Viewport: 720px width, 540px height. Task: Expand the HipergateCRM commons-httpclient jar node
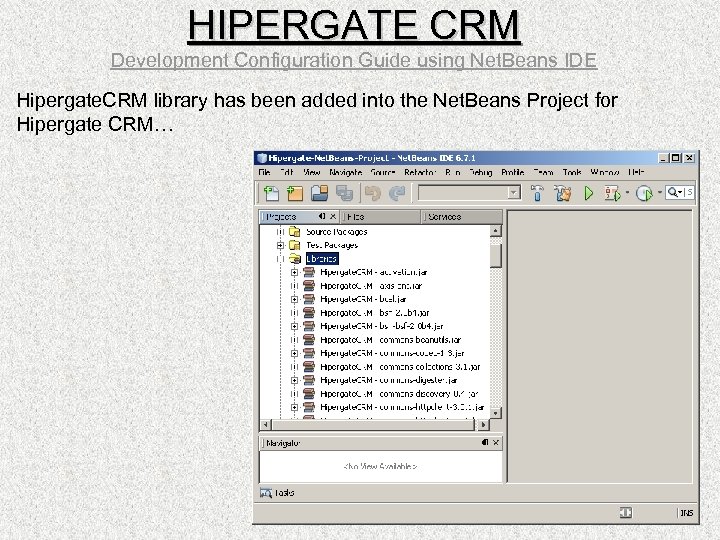[x=295, y=407]
